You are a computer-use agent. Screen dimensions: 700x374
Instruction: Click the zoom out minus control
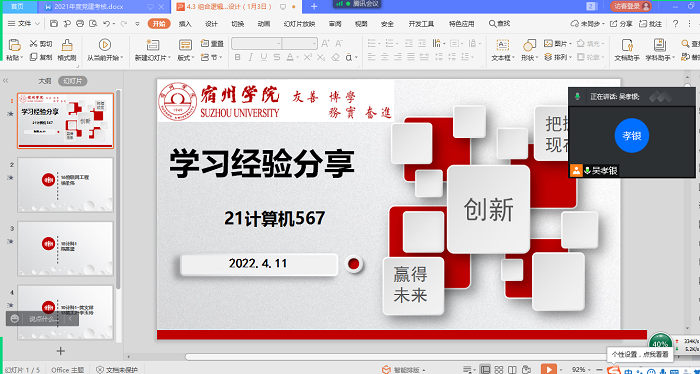pyautogui.click(x=599, y=370)
